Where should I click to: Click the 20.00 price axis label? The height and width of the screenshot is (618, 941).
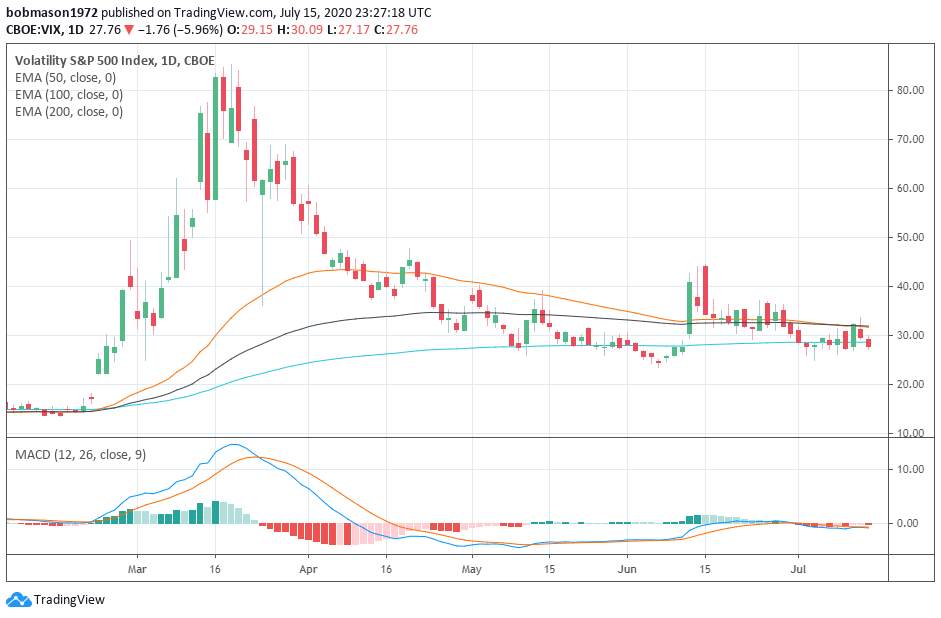(910, 384)
